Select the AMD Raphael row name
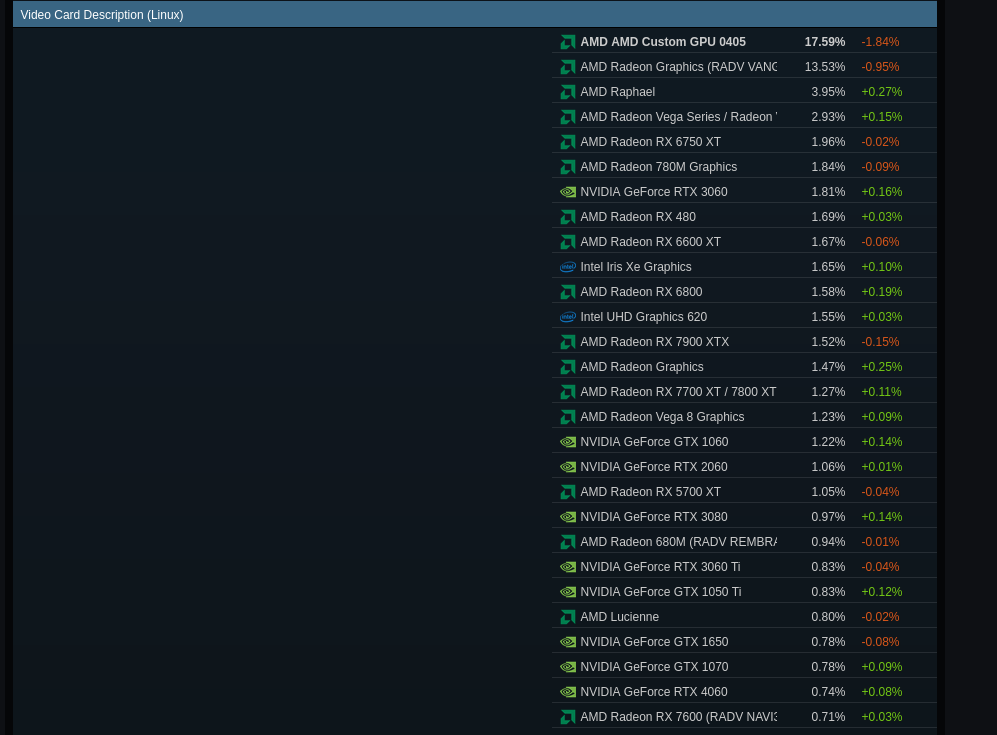The height and width of the screenshot is (735, 997). click(617, 92)
